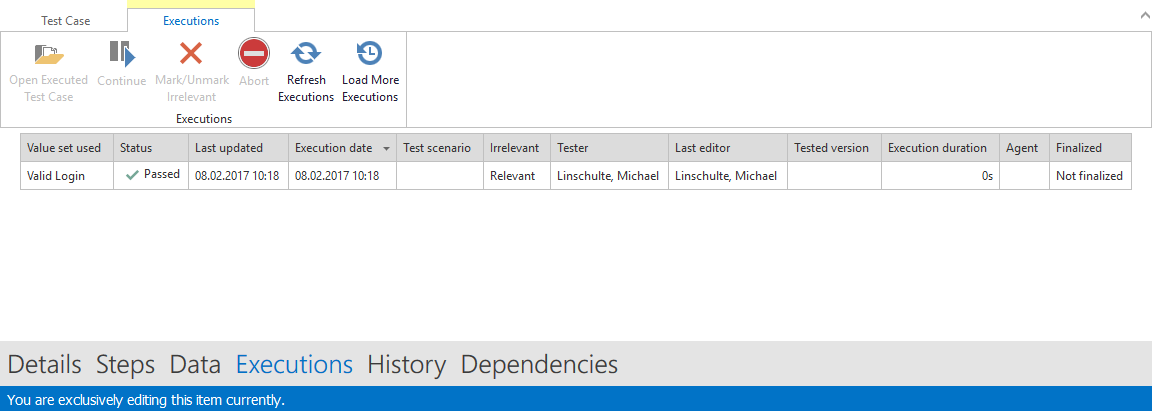Click the Not finalized cell
1152x411 pixels.
[1089, 176]
